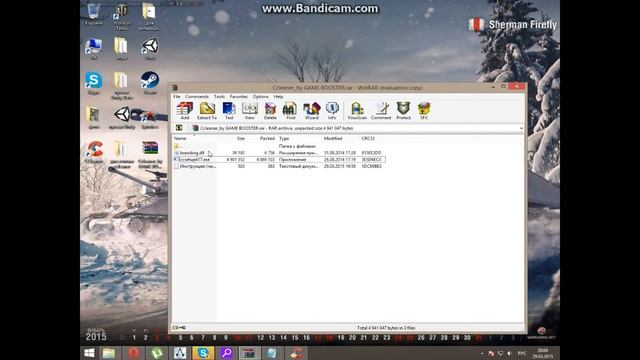This screenshot has height=360, width=640.
Task: Open the Favorites menu
Action: [238, 97]
